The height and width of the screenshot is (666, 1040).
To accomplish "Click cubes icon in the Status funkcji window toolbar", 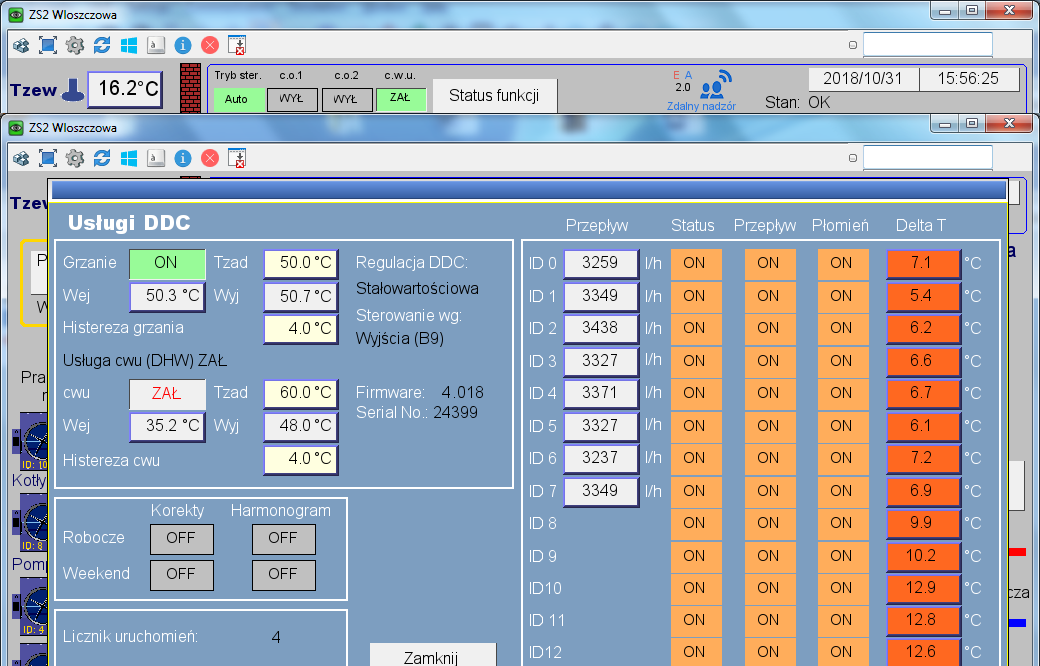I will (21, 45).
